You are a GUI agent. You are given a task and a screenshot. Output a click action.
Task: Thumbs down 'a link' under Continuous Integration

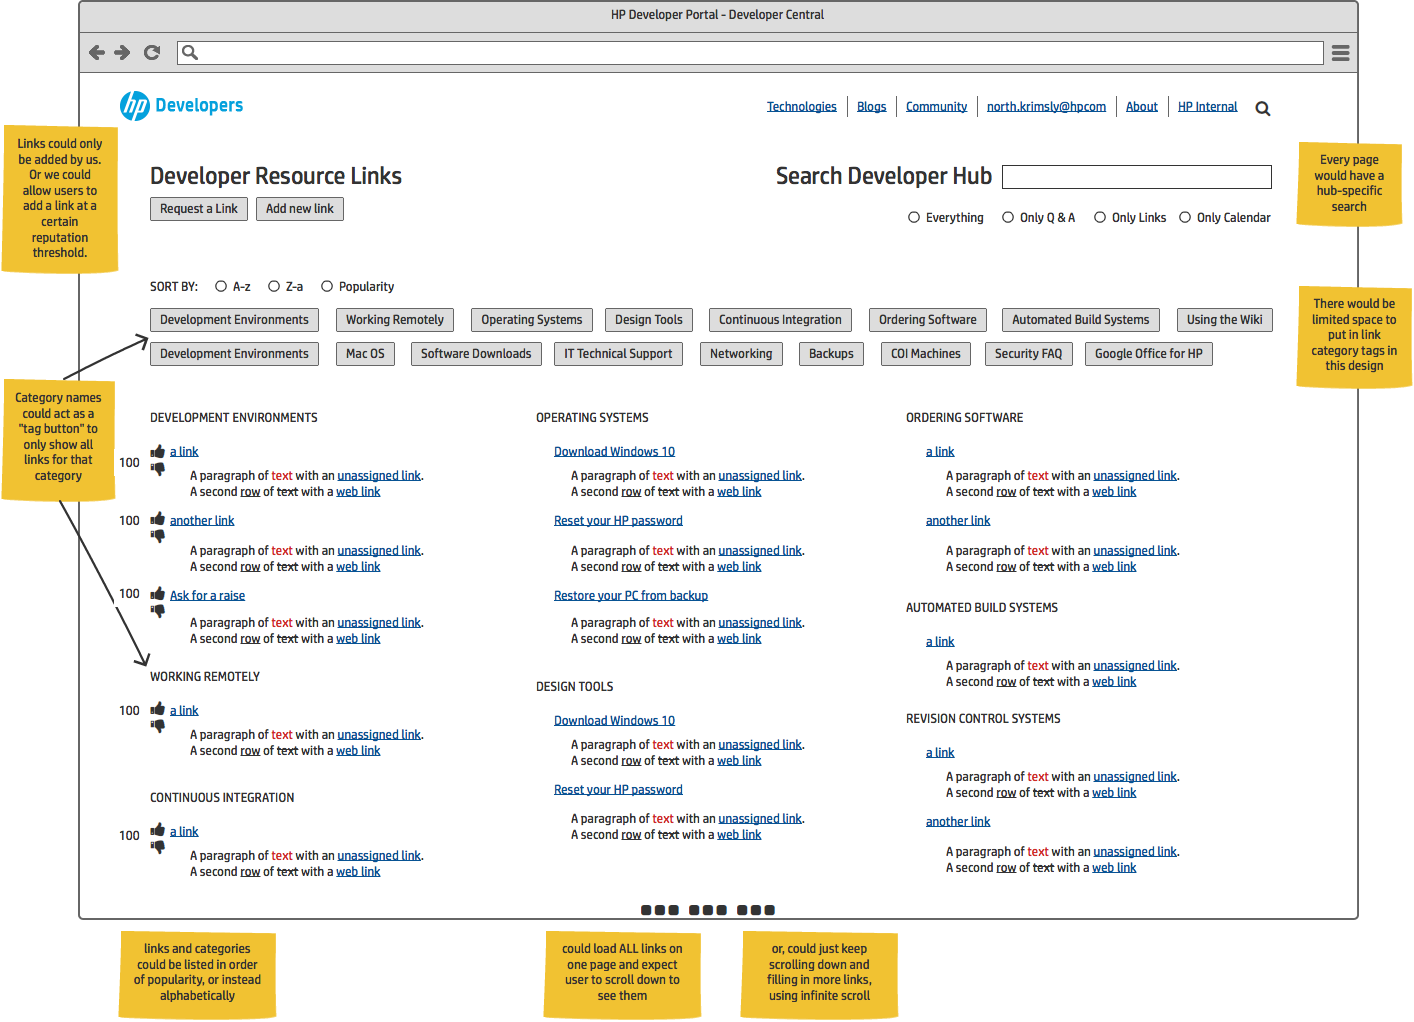pos(158,847)
